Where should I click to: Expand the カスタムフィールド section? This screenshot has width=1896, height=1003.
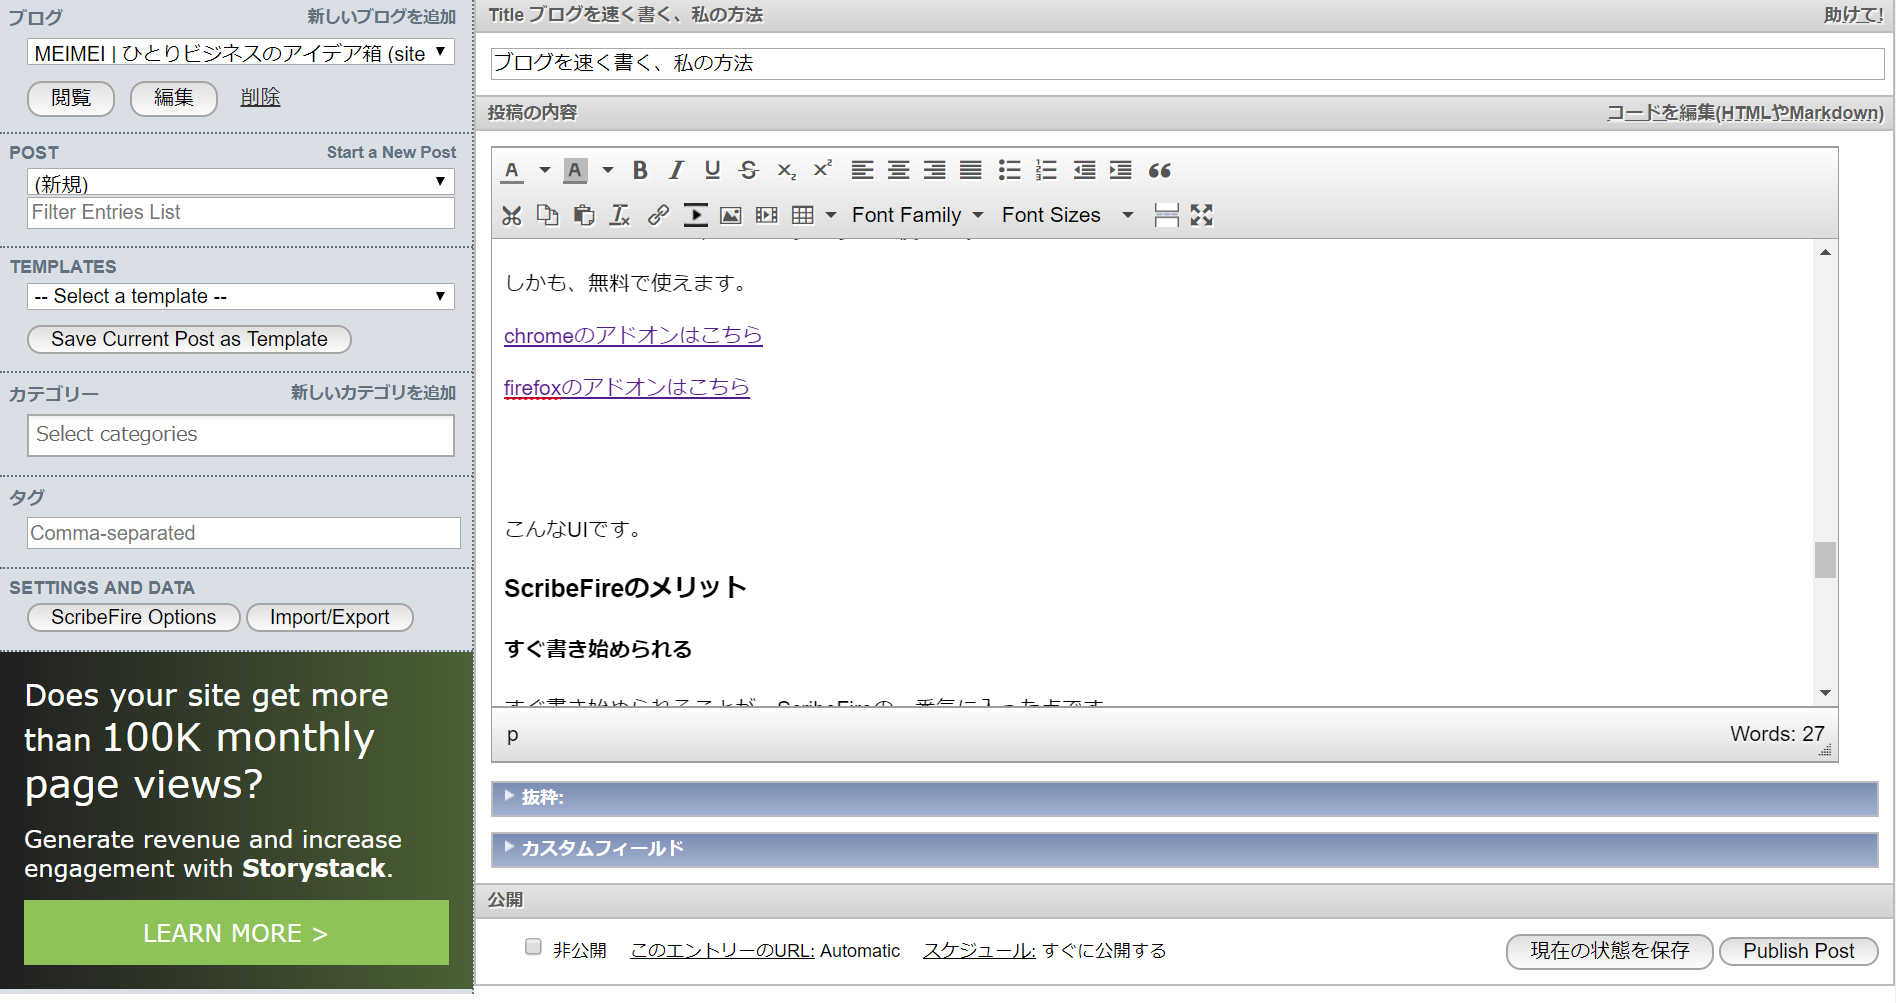[602, 849]
